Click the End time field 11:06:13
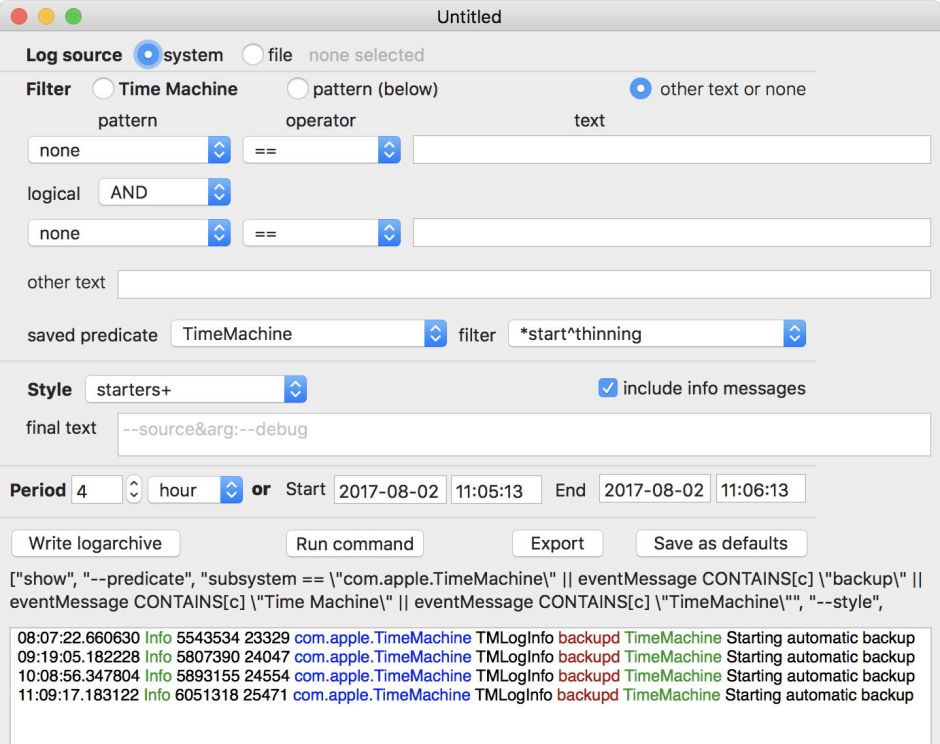 (760, 490)
